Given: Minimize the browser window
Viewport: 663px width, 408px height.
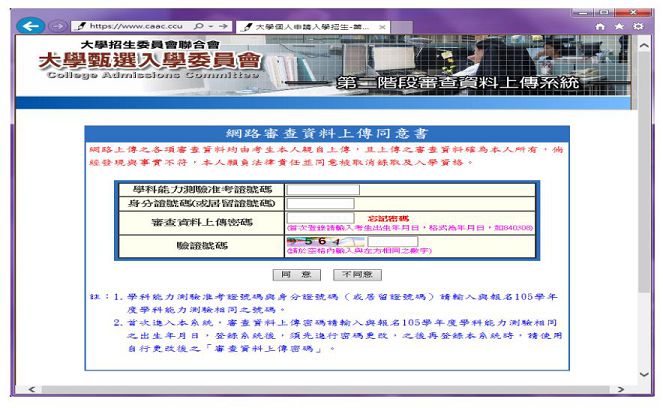Looking at the screenshot, I should (x=583, y=13).
